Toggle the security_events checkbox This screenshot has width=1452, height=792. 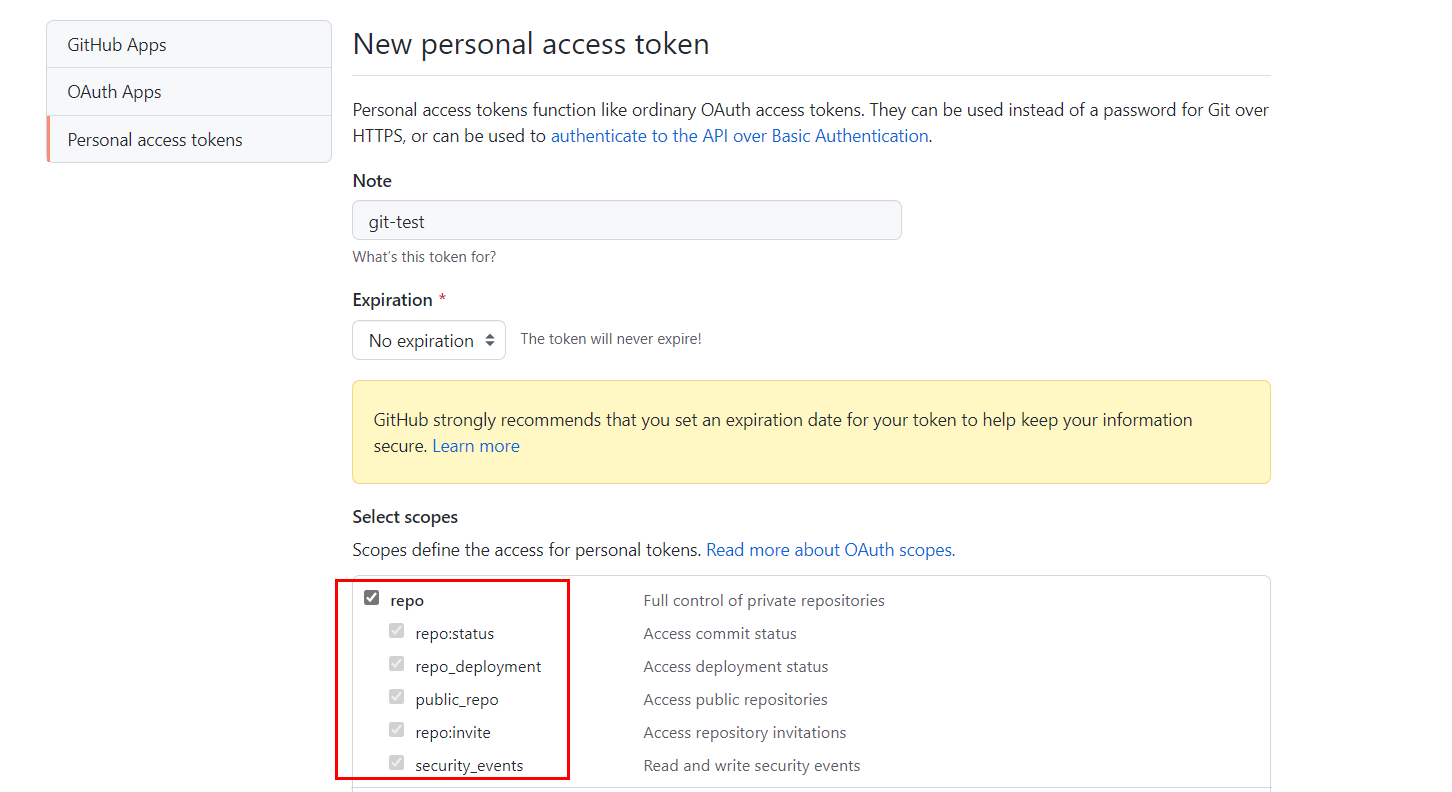(x=397, y=763)
